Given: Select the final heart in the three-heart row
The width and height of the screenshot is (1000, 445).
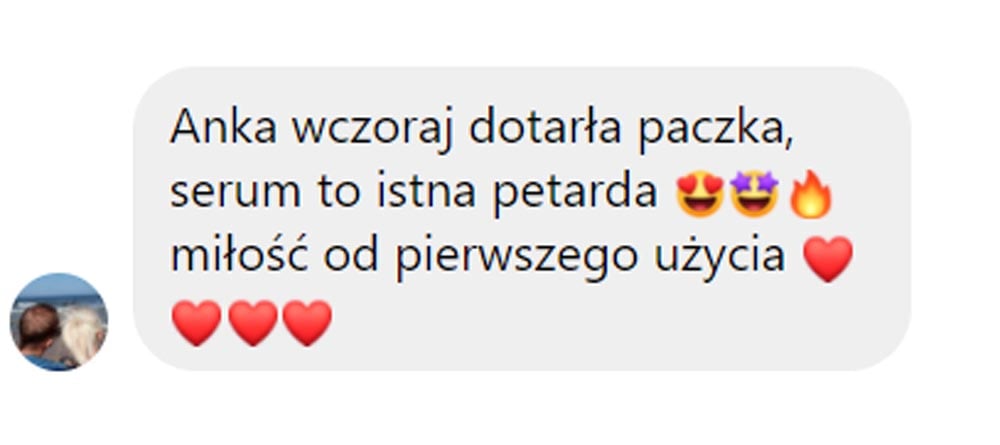Looking at the screenshot, I should [307, 323].
